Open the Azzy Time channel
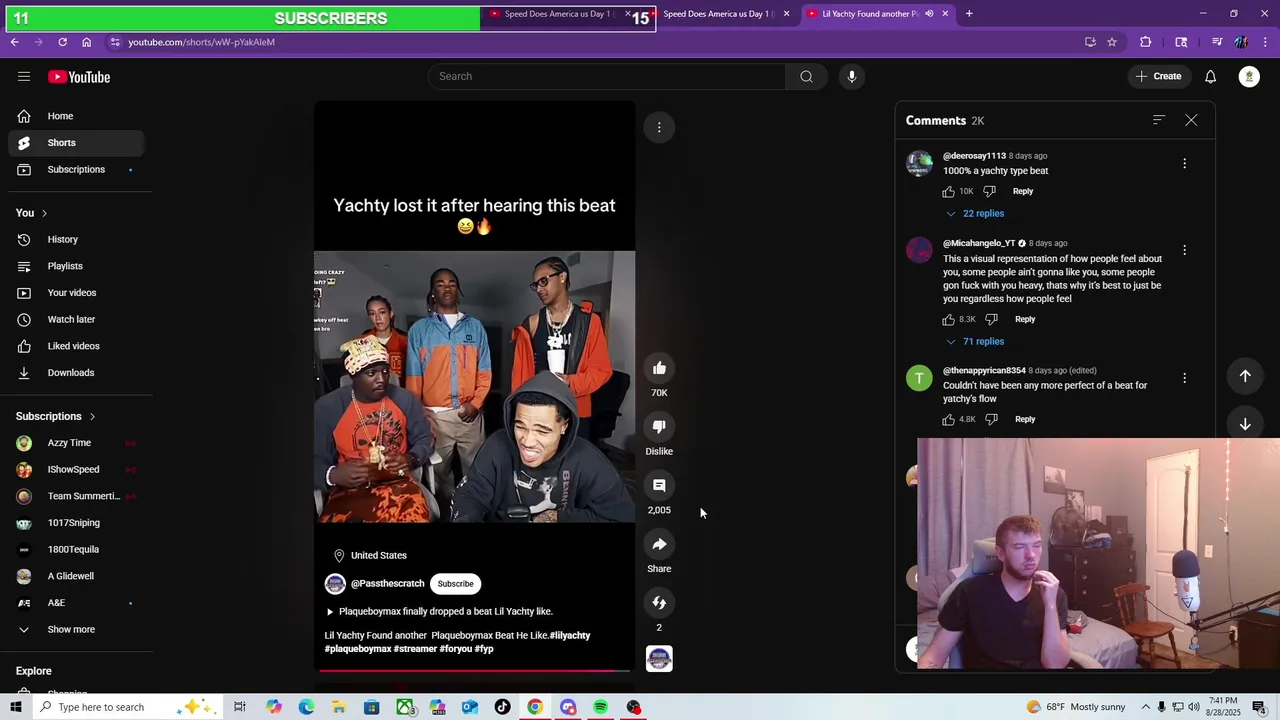The height and width of the screenshot is (720, 1280). click(76, 443)
